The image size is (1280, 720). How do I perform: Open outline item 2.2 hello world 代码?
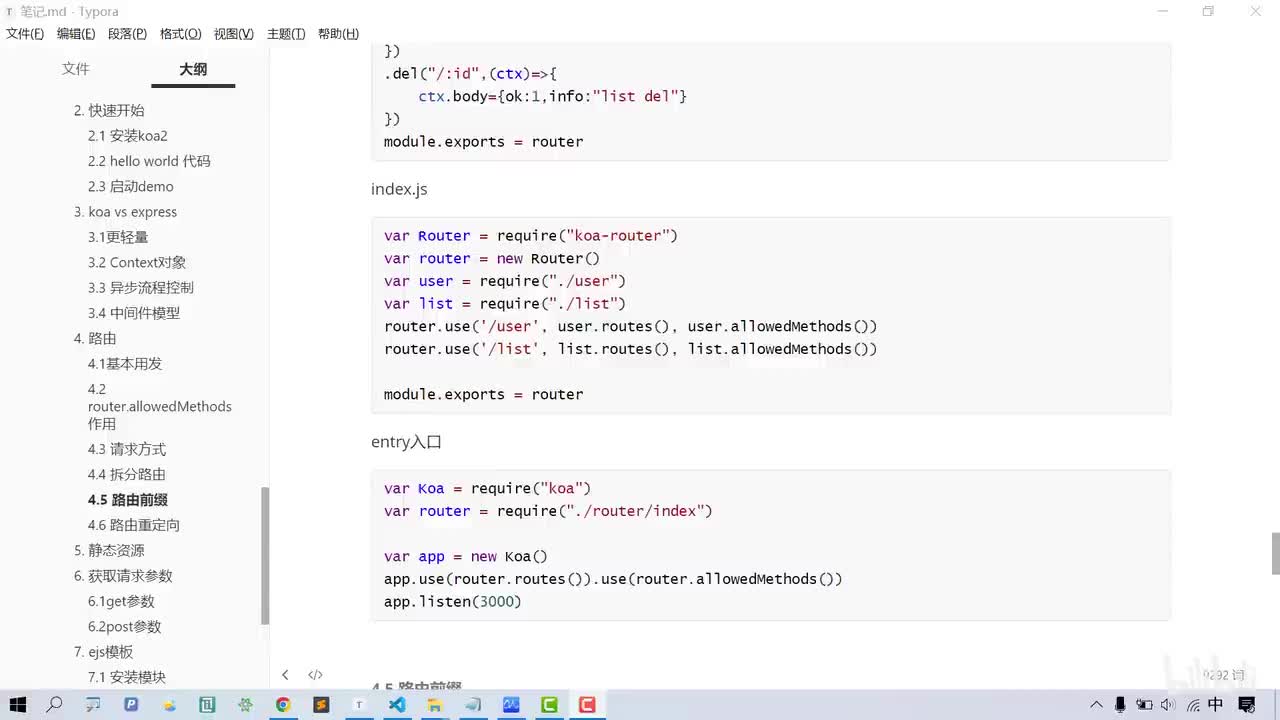(149, 161)
